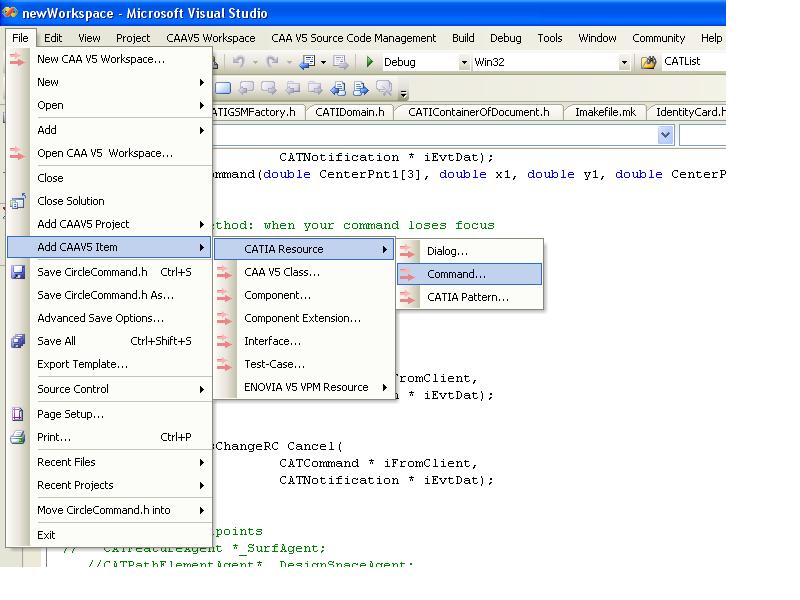The image size is (800, 600).
Task: Open the View menu
Action: 89,38
